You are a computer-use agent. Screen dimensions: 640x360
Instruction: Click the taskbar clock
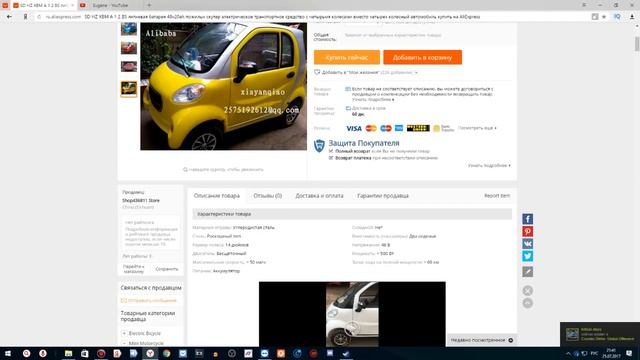611,353
